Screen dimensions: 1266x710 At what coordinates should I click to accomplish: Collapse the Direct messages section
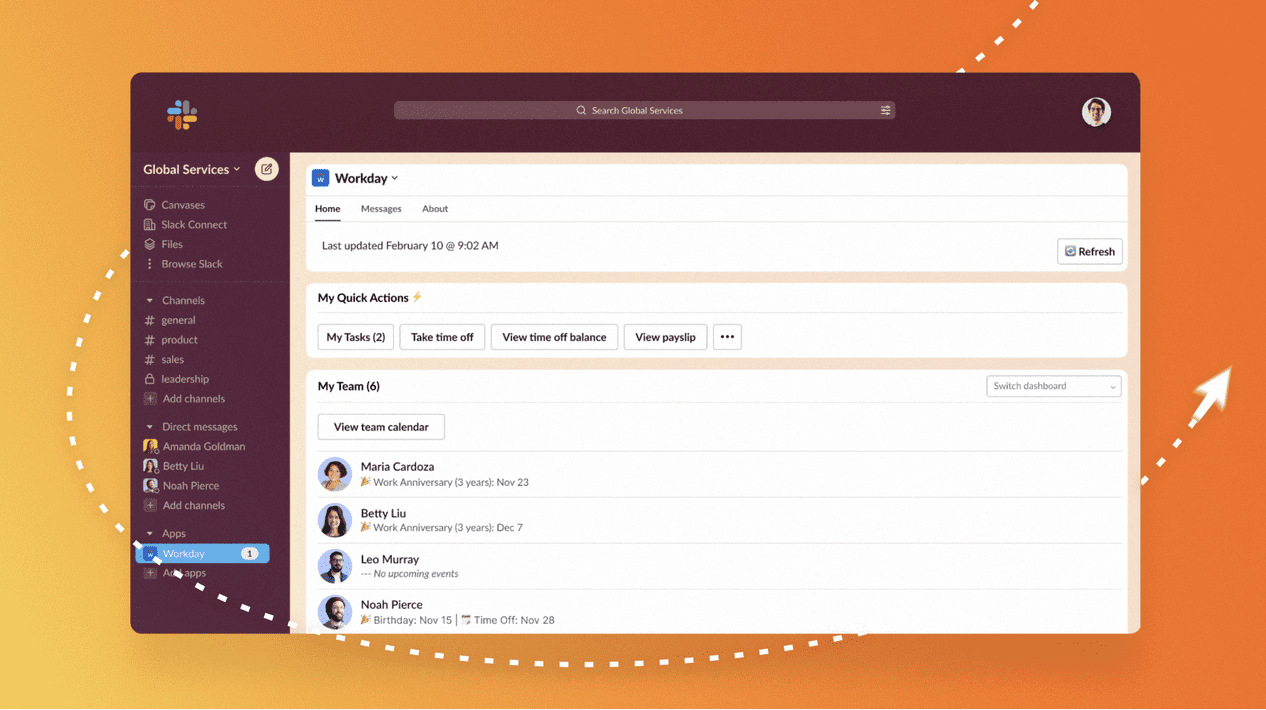click(150, 427)
